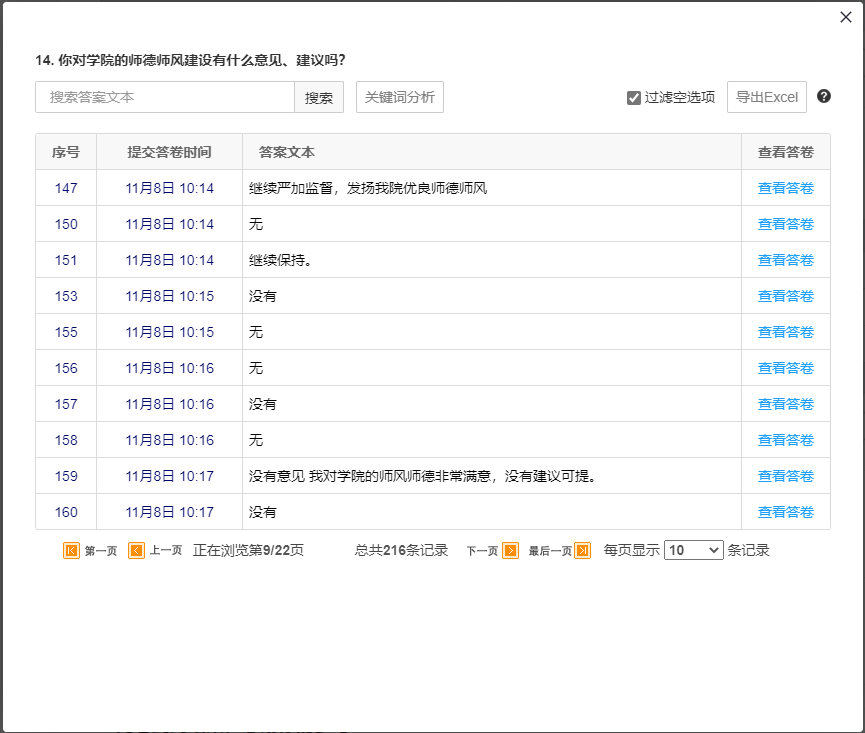Open the help question mark icon

(x=824, y=97)
